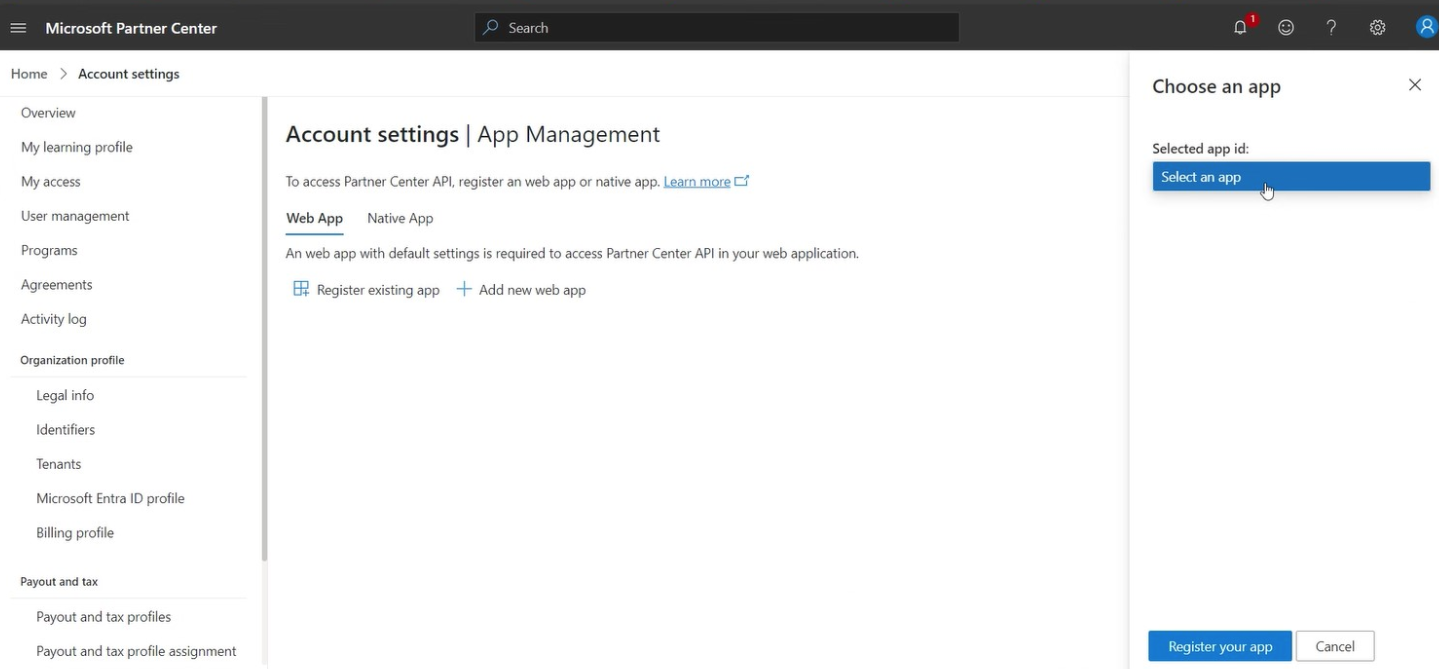Screen dimensions: 1439x669
Task: Open Identifiers page
Action: [66, 429]
